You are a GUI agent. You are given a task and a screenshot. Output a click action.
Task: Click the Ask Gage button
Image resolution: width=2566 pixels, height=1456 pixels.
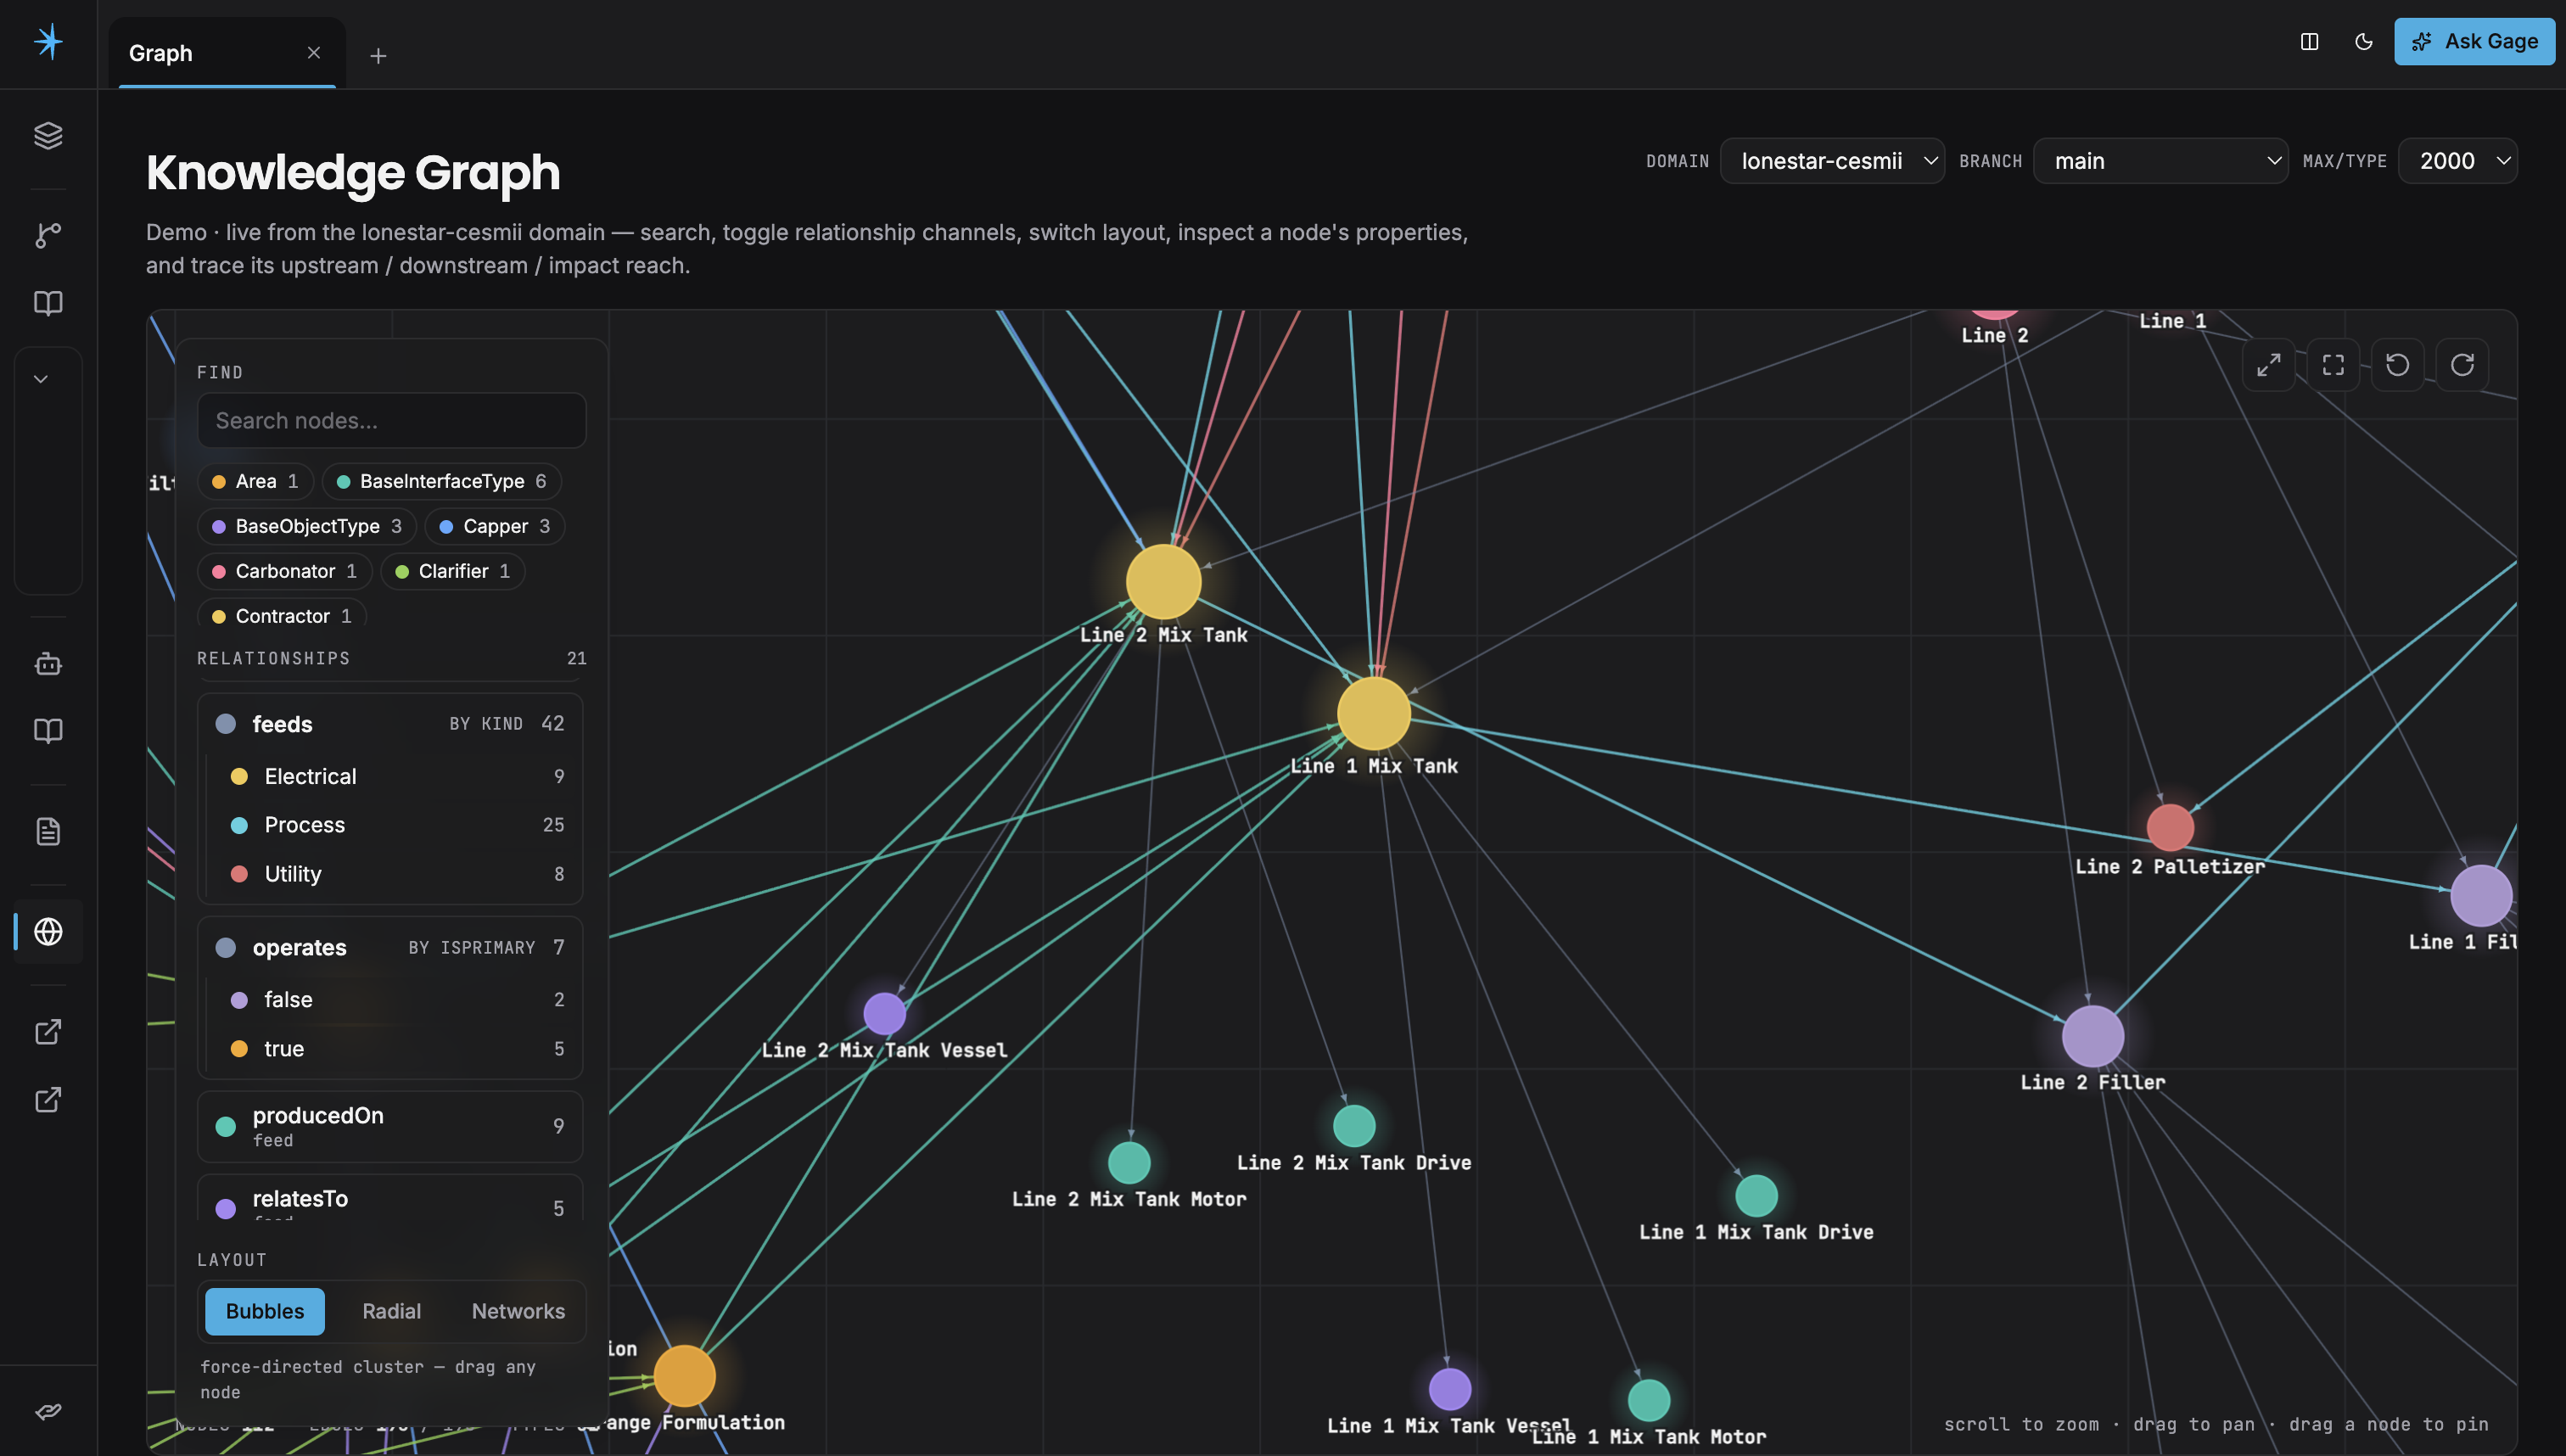(x=2474, y=41)
